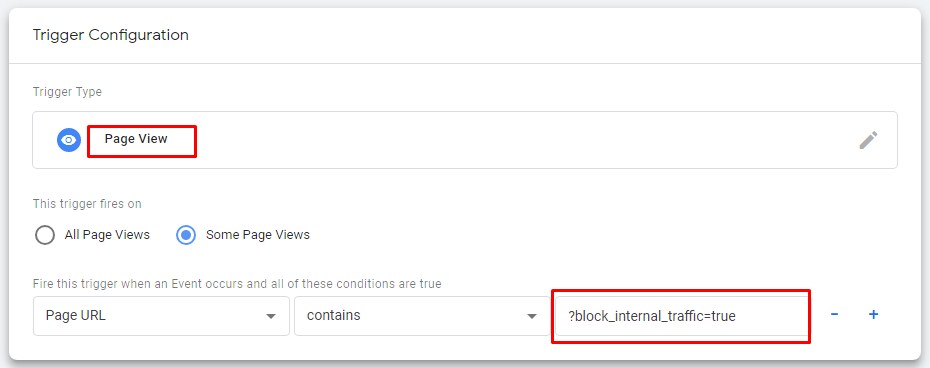Click the blue eye Page View icon
This screenshot has width=930, height=368.
tap(69, 140)
